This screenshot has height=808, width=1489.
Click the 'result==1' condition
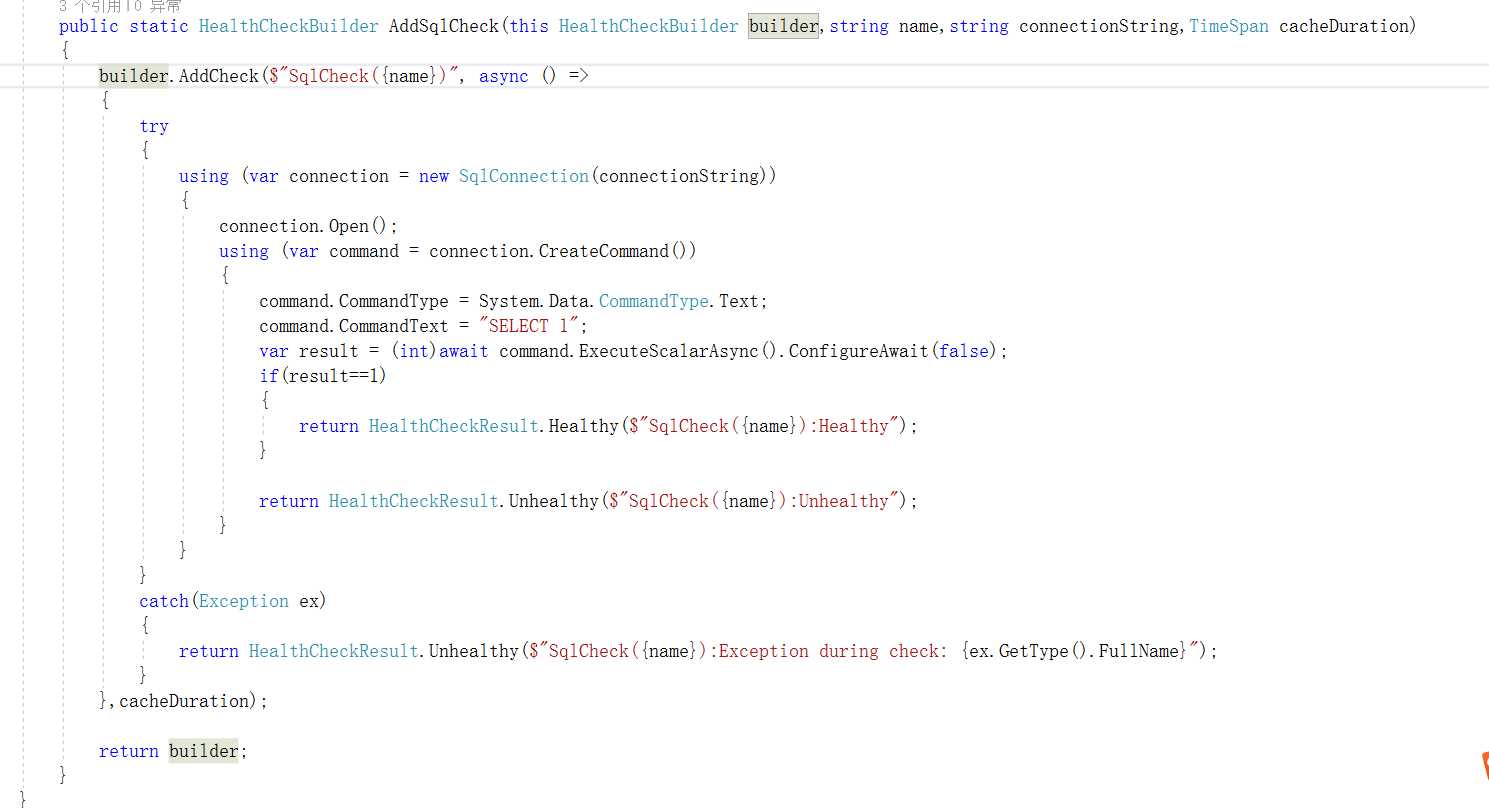334,376
